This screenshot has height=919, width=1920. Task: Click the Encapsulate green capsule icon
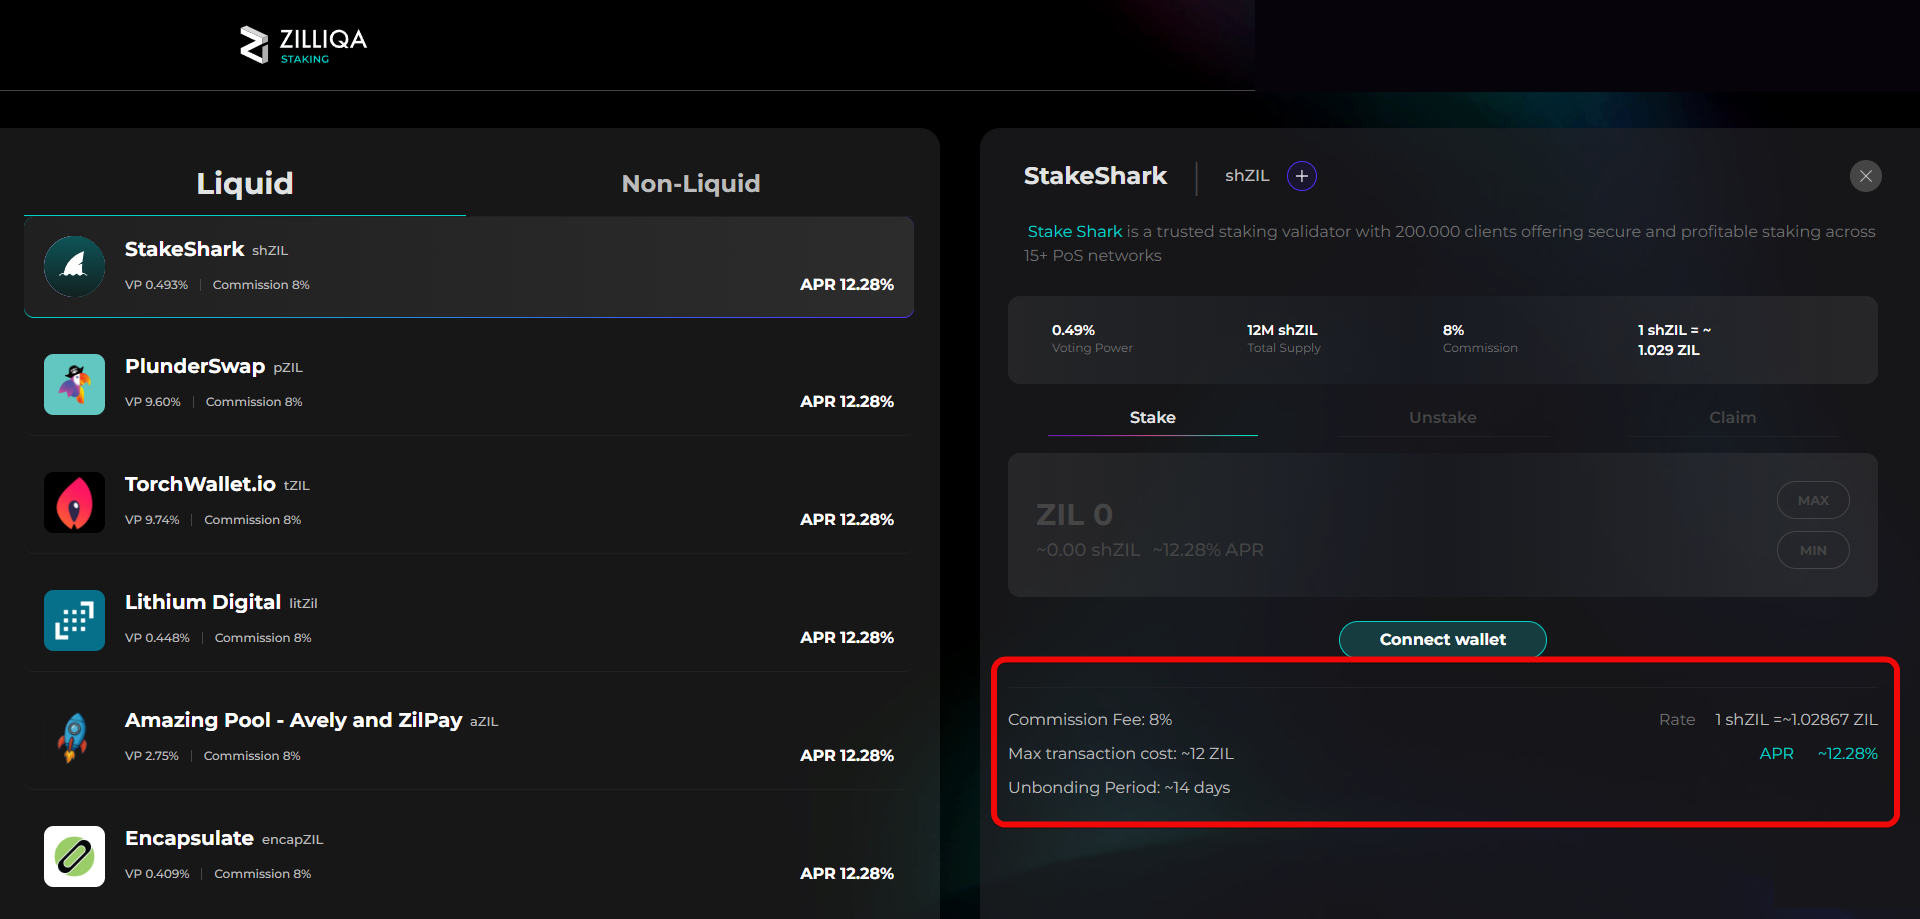[x=74, y=856]
